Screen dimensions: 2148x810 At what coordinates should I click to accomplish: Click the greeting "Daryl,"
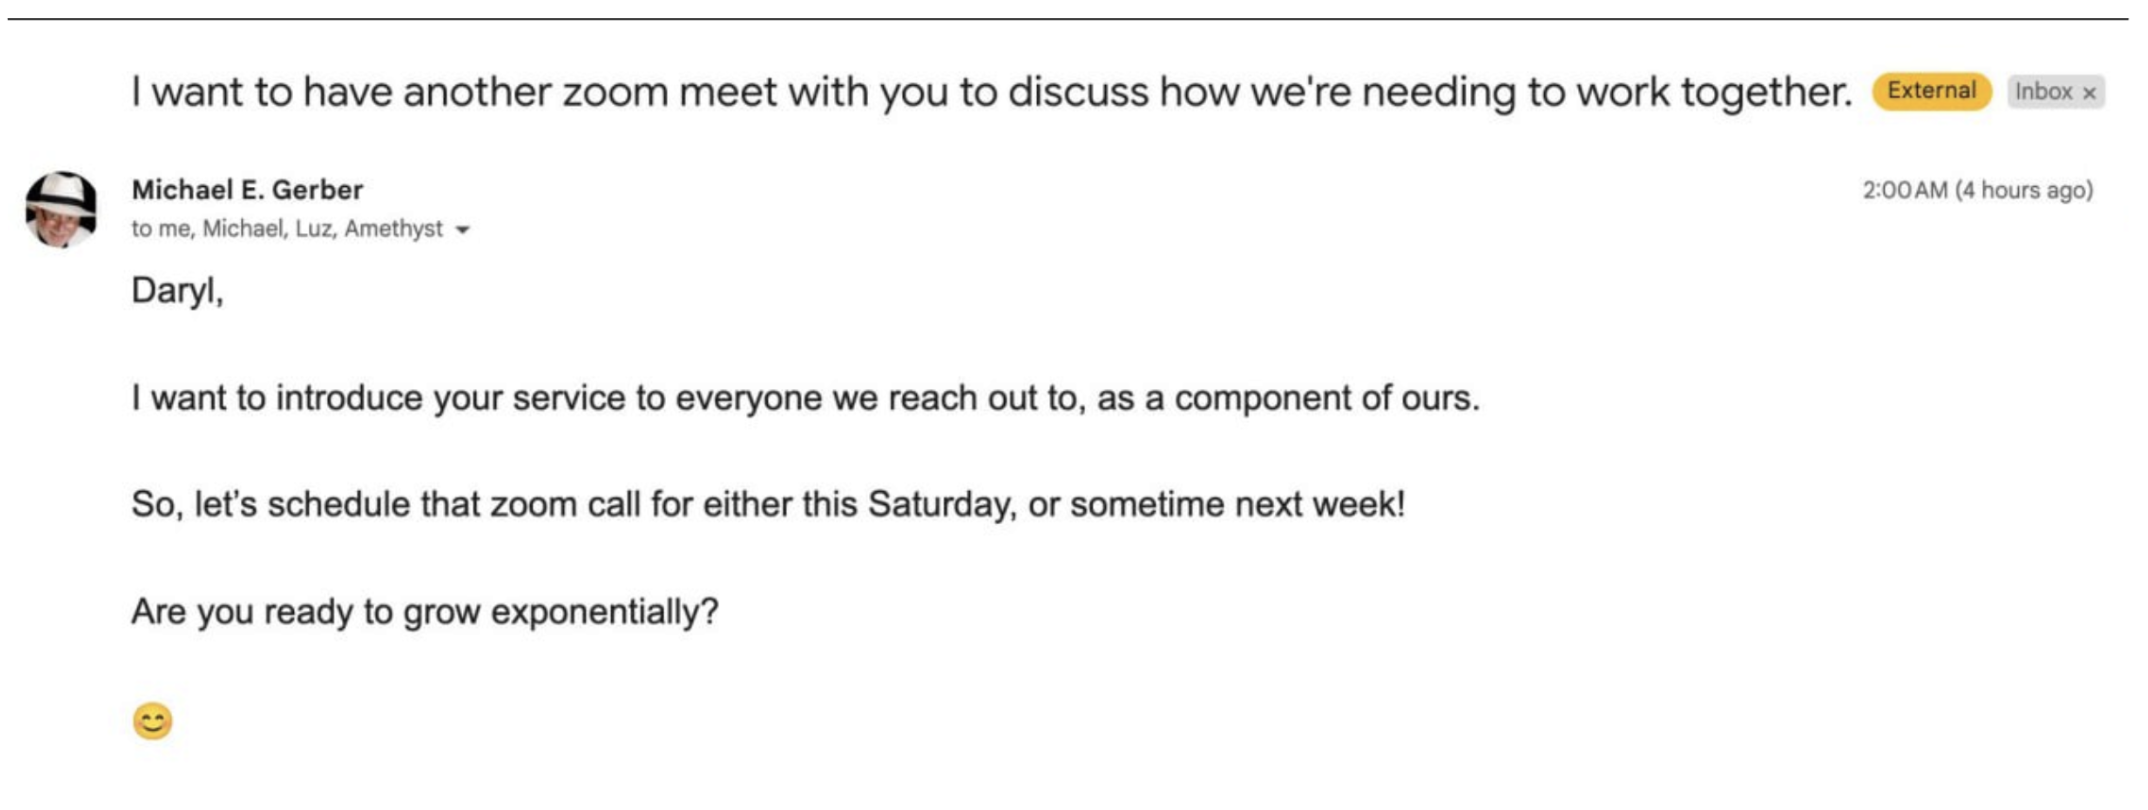point(177,291)
